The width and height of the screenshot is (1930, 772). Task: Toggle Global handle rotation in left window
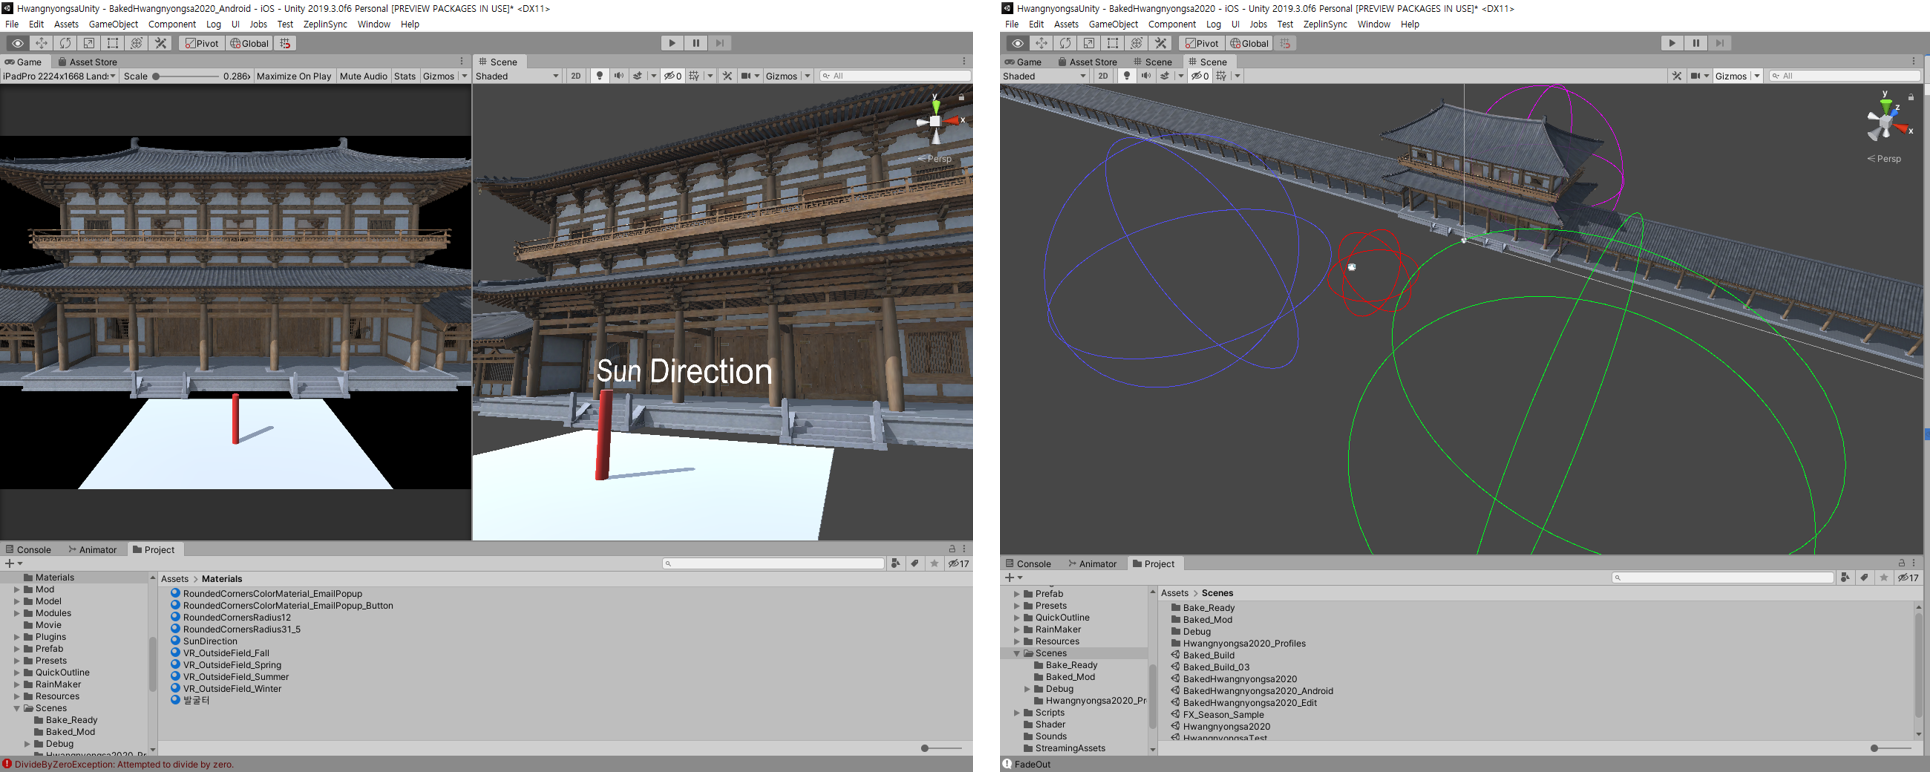point(249,43)
